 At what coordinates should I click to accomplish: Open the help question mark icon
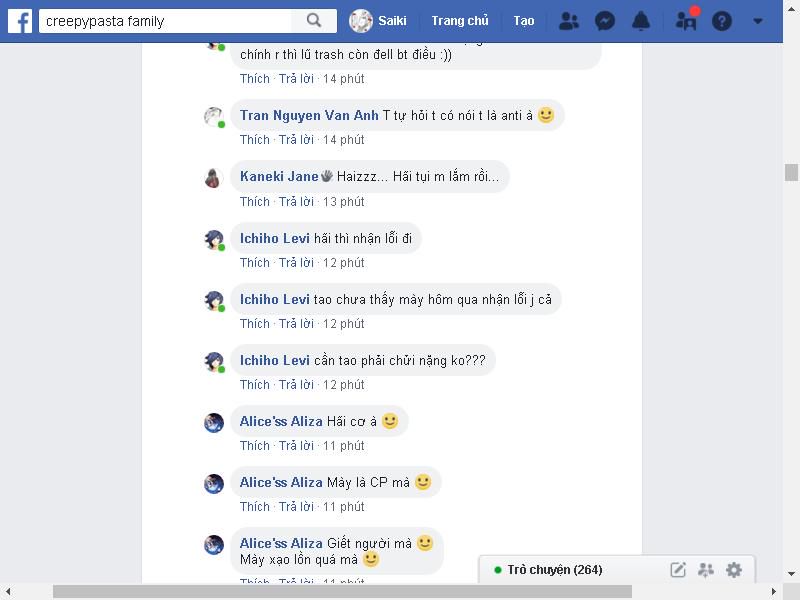pos(722,21)
